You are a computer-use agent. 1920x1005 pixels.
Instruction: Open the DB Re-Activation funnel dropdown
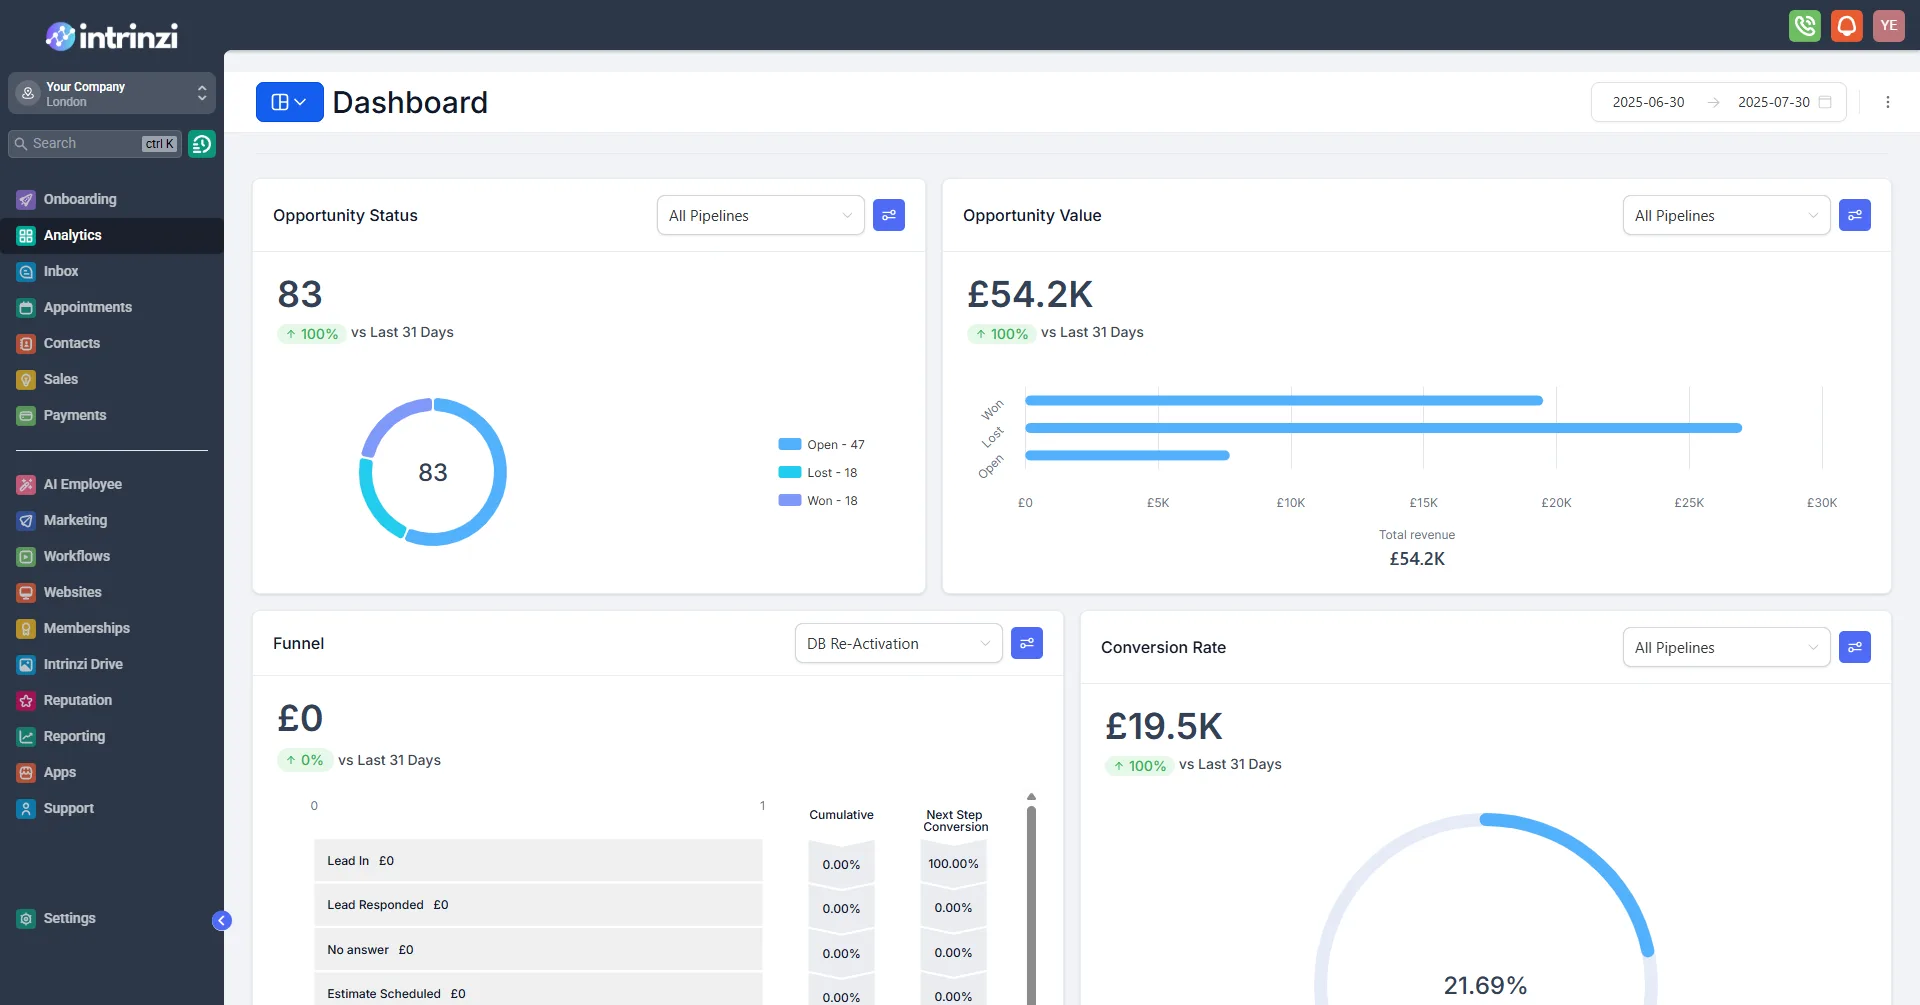(897, 643)
